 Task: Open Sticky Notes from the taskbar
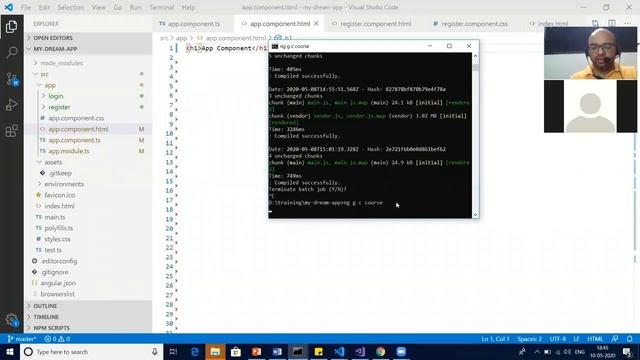pos(318,351)
